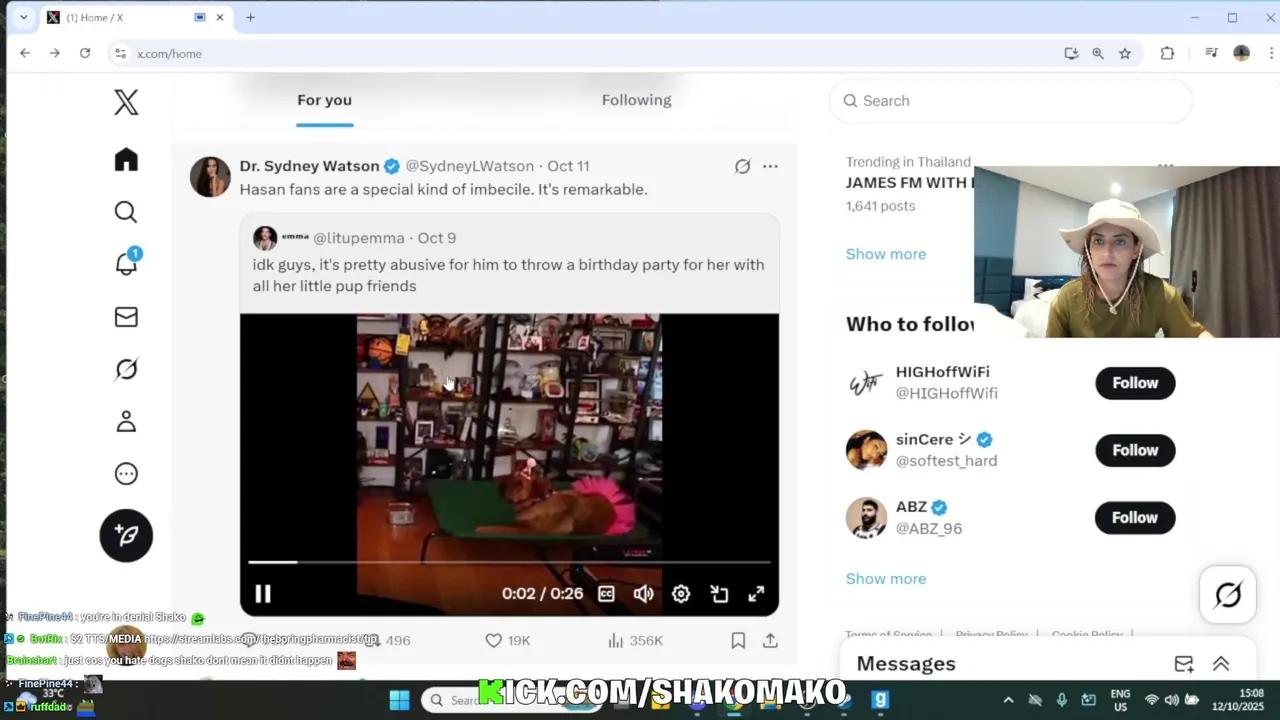Image resolution: width=1280 pixels, height=720 pixels.
Task: Bookmark the Sydney Watson post
Action: coord(738,640)
